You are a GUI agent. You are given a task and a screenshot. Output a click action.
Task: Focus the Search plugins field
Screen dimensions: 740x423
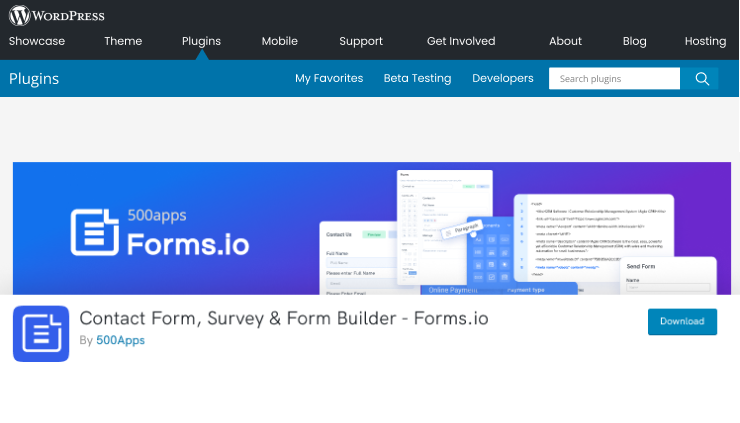(614, 78)
